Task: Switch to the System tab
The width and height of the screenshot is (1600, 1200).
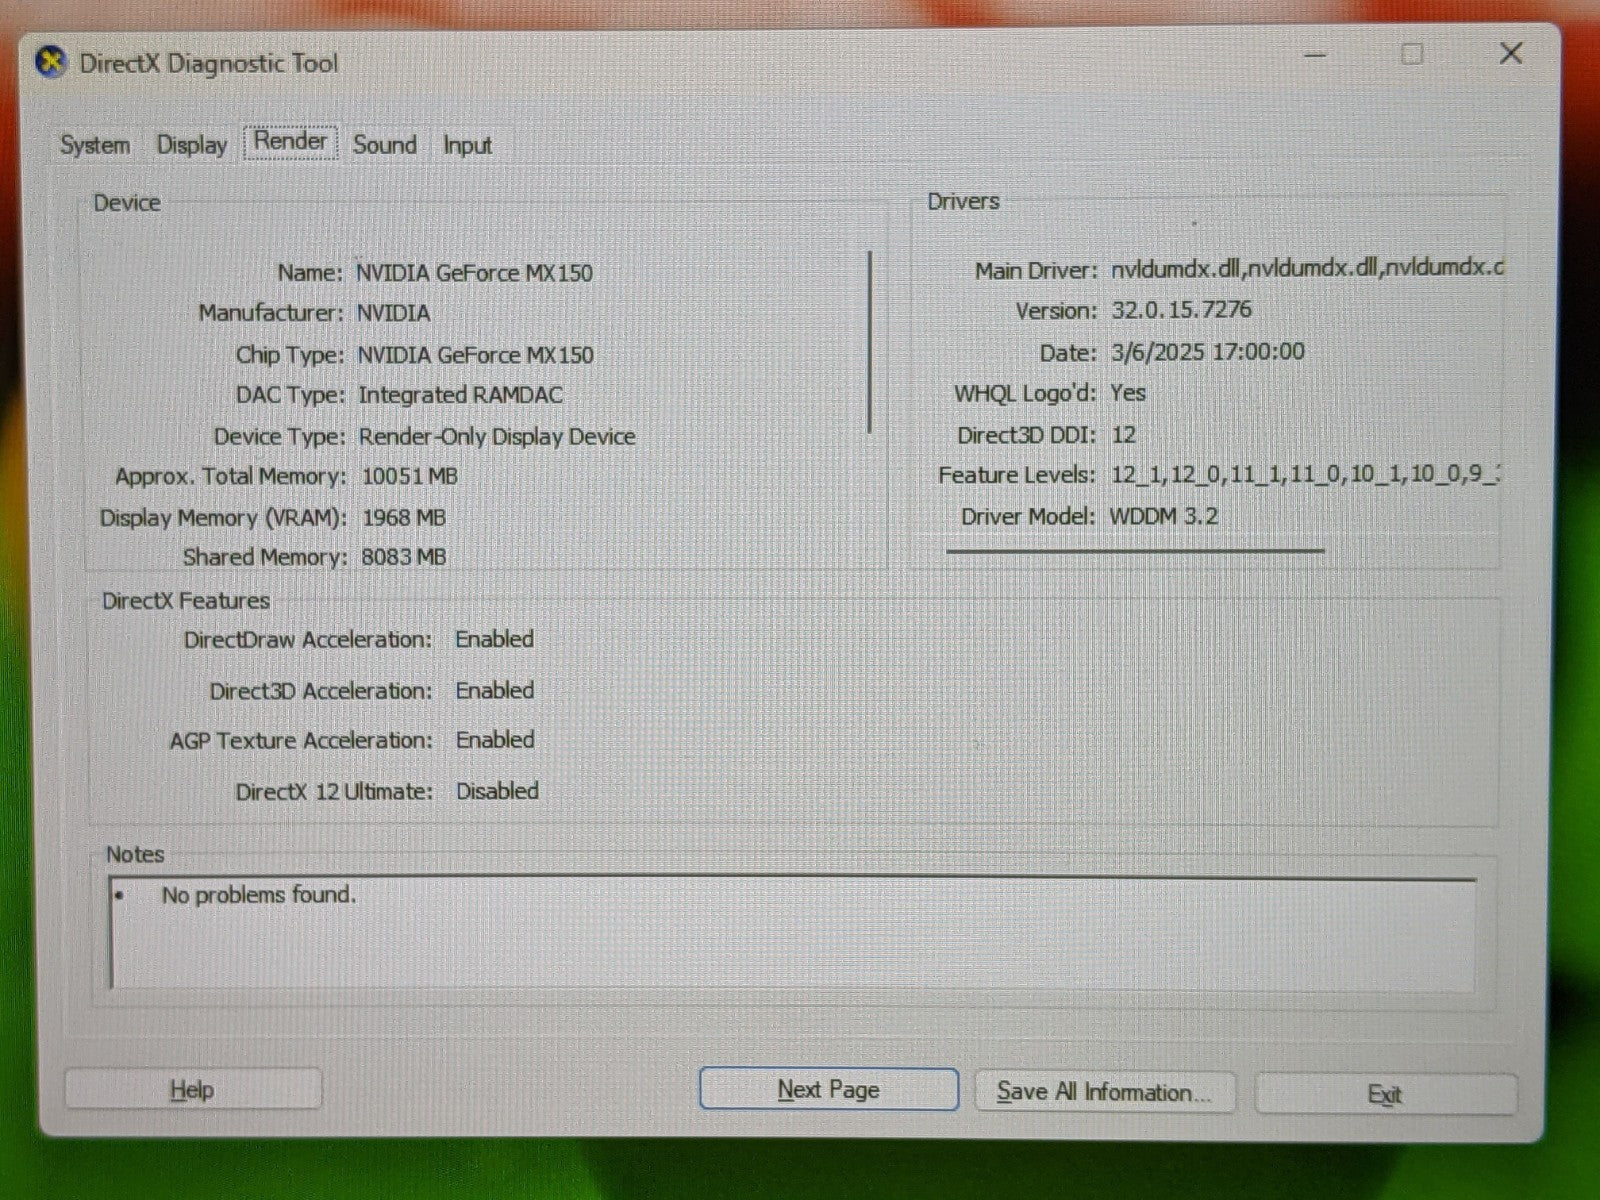Action: click(95, 145)
